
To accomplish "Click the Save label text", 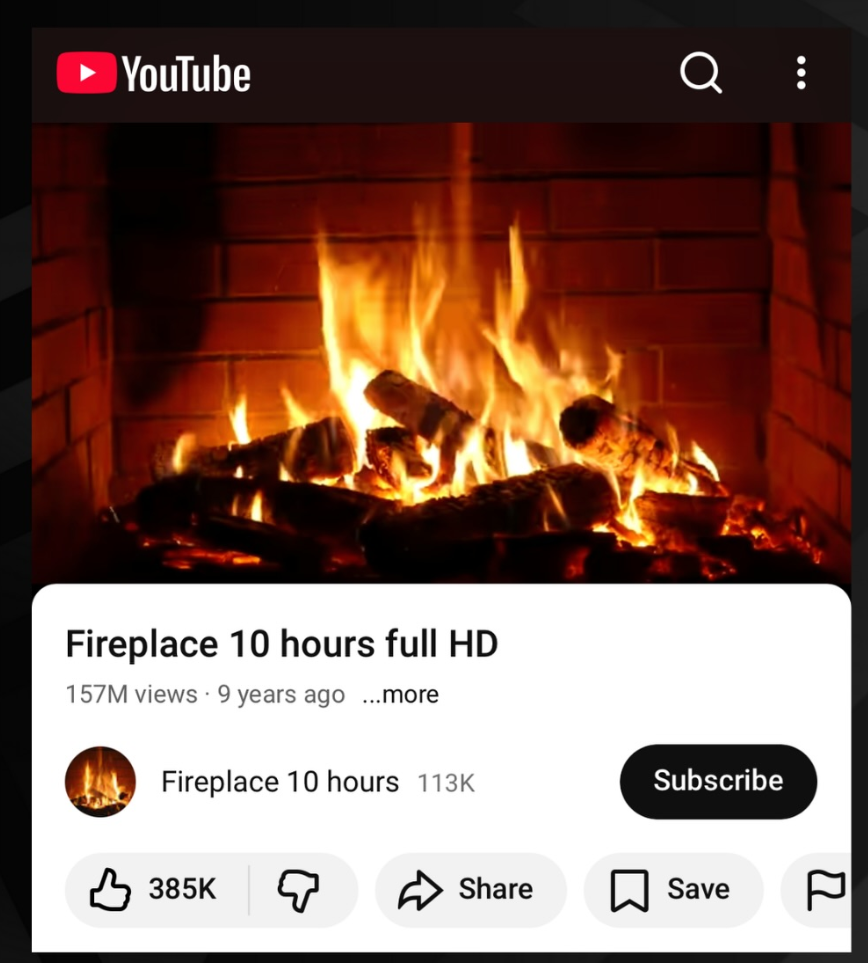I will (698, 889).
